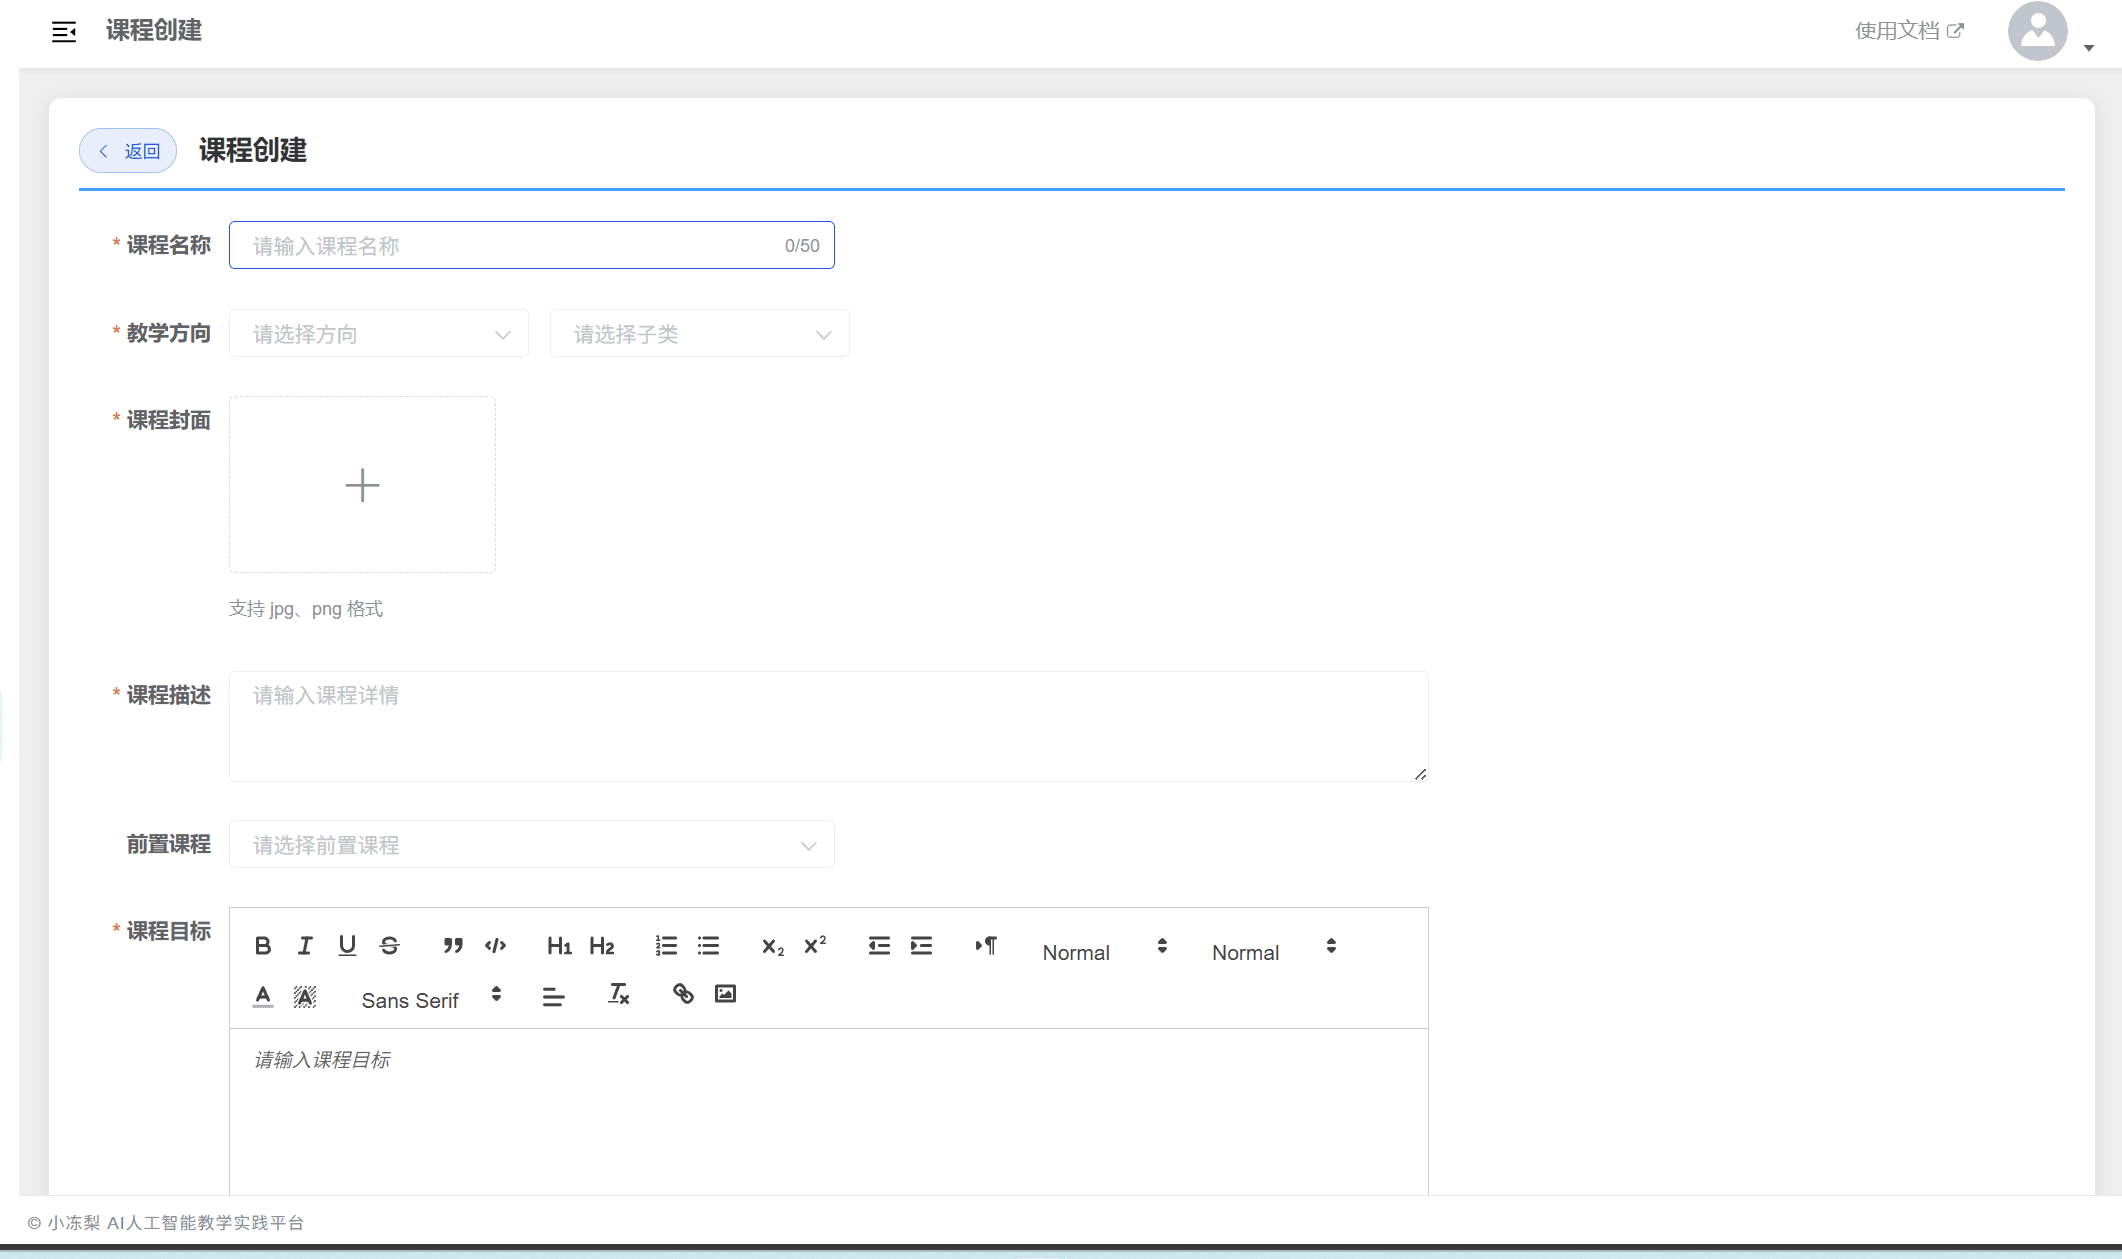
Task: Toggle the Heading 1 format
Action: point(559,946)
